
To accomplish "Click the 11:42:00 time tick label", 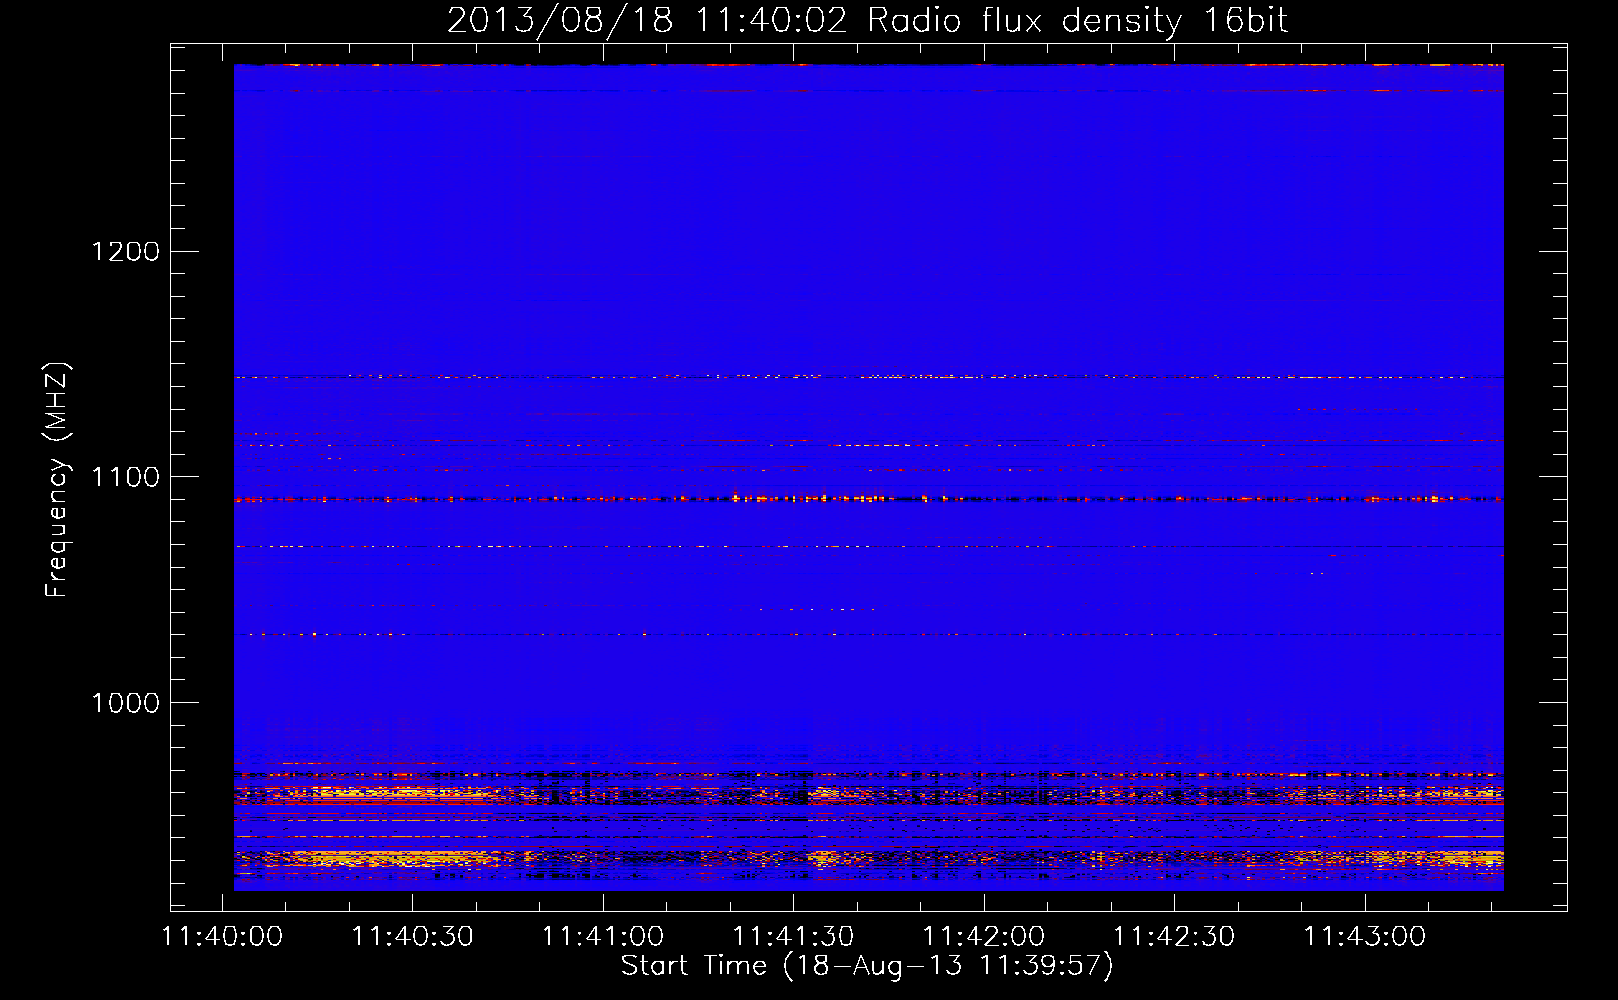I will tap(984, 936).
